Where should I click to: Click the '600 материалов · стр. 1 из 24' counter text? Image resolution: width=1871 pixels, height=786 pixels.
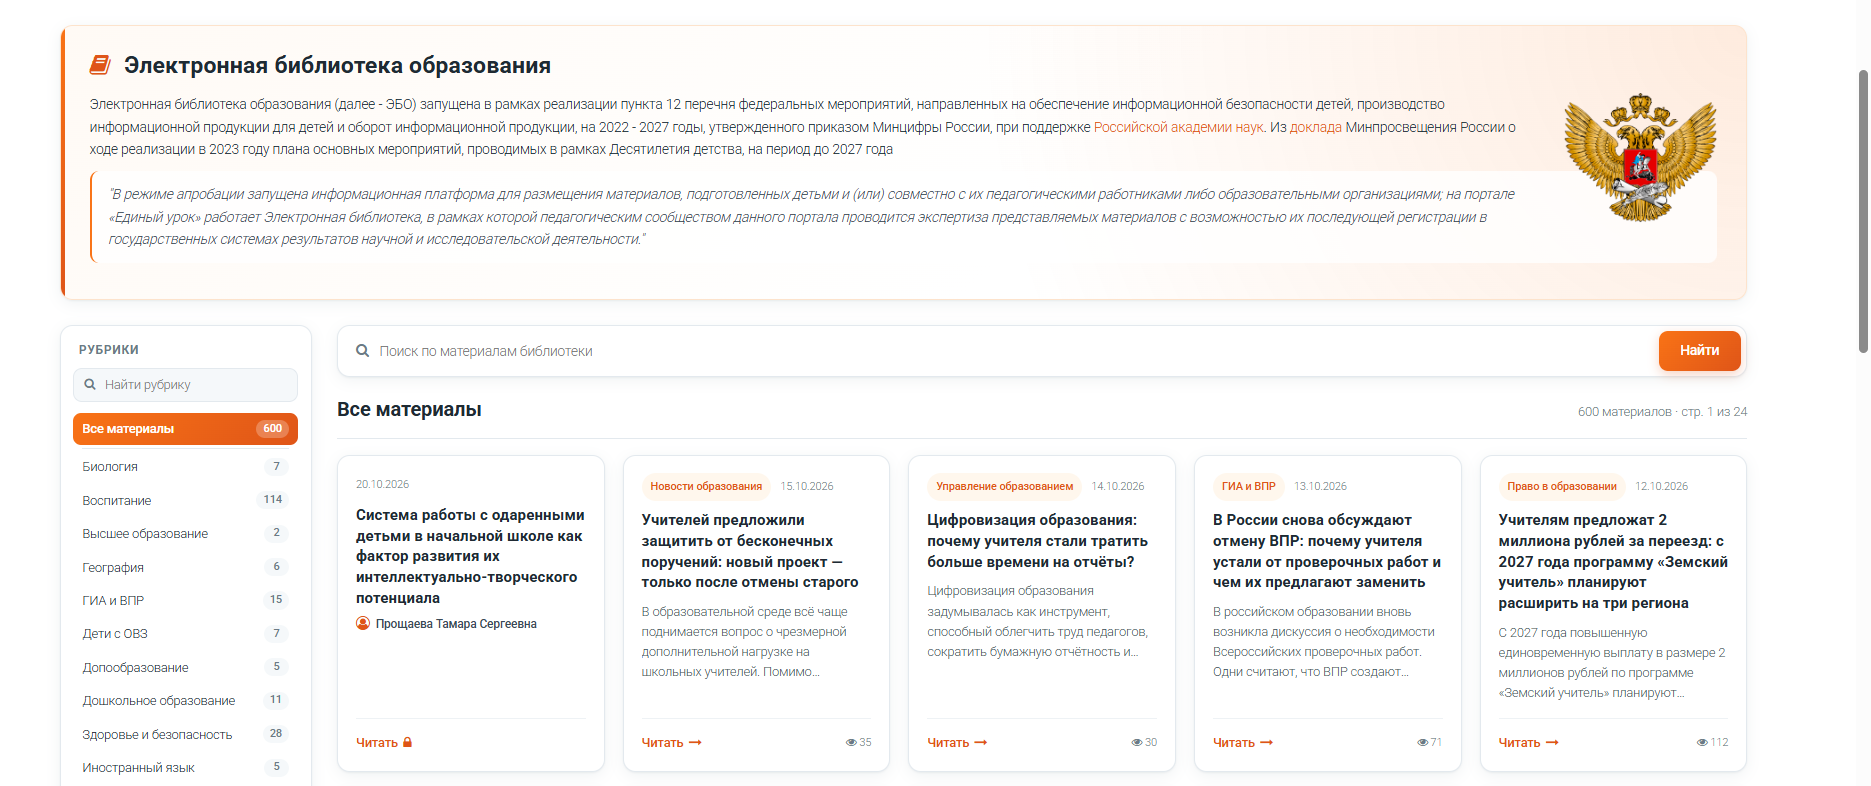tap(1662, 412)
